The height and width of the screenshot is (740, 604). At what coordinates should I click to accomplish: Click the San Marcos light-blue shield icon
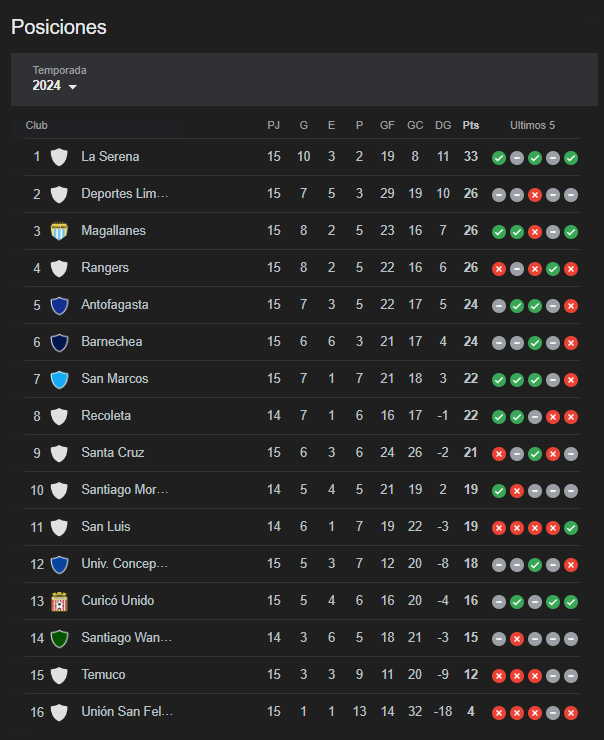59,379
